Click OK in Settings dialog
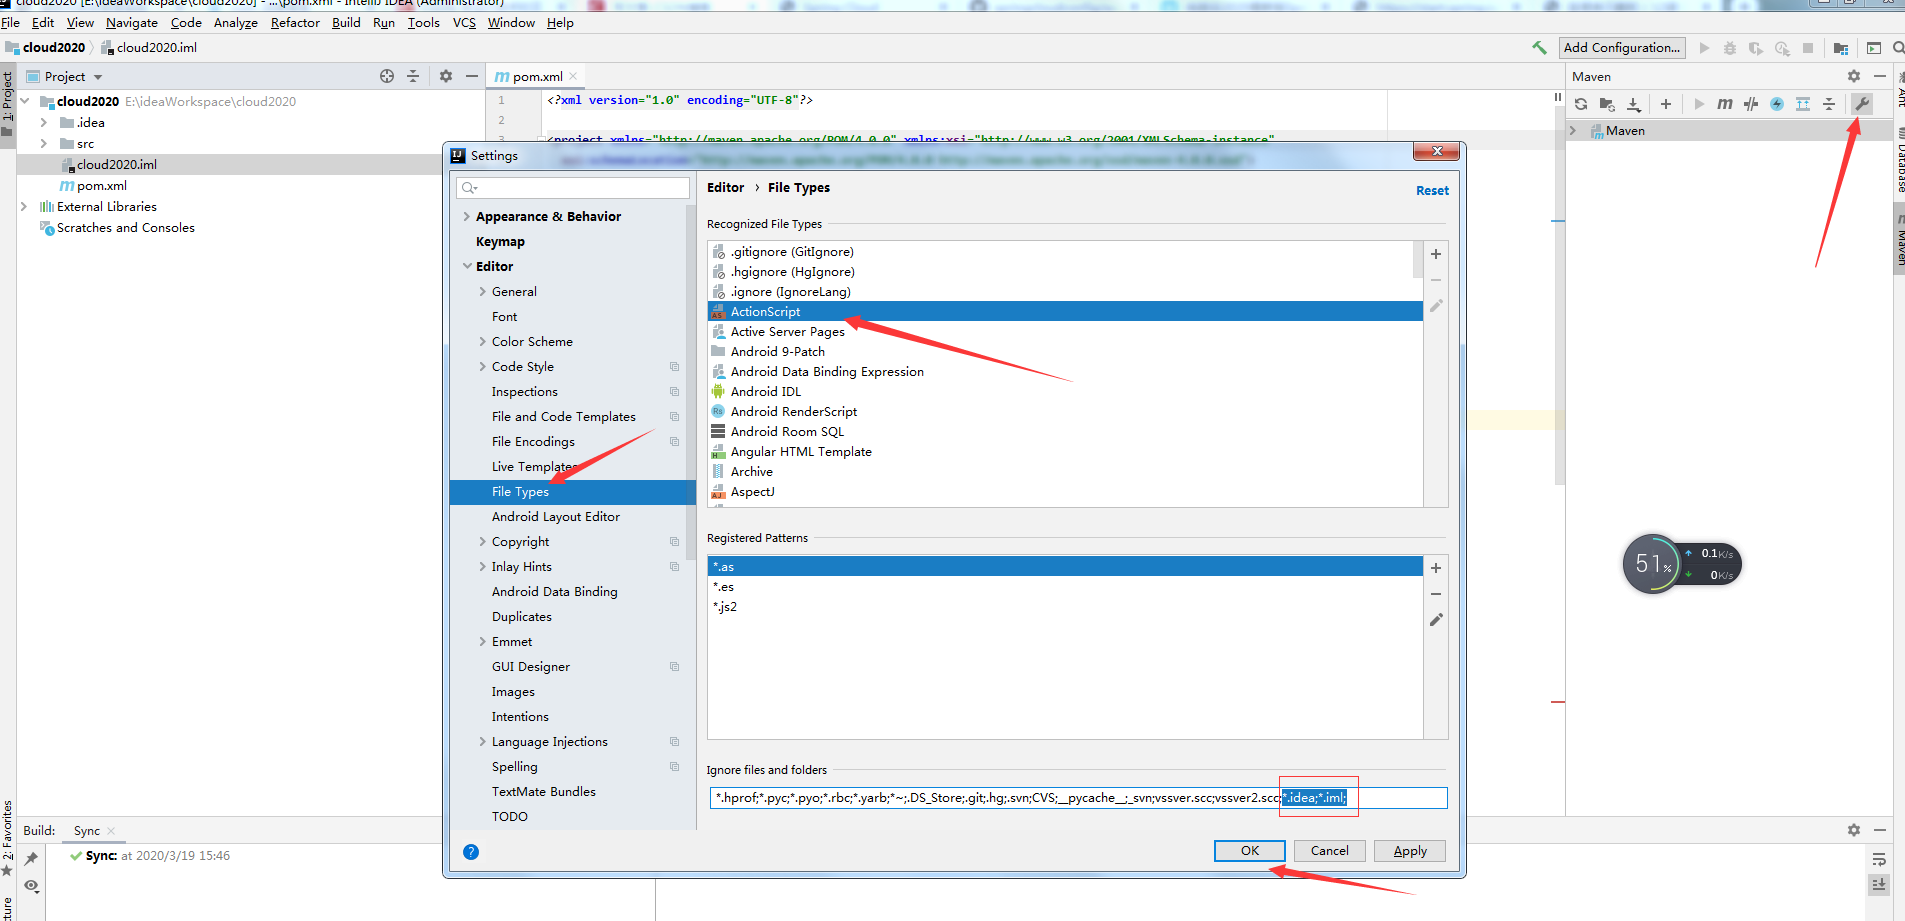This screenshot has height=921, width=1905. pos(1250,851)
